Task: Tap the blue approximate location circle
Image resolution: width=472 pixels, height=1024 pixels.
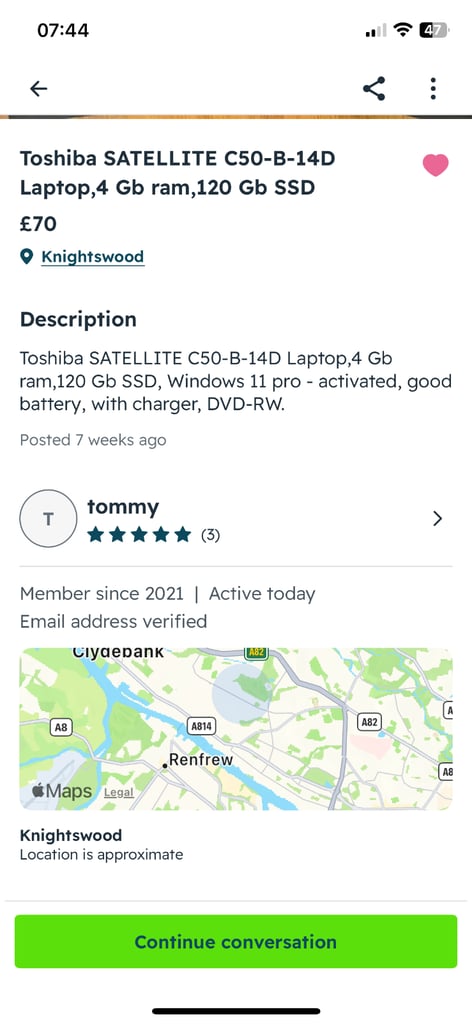Action: coord(242,692)
